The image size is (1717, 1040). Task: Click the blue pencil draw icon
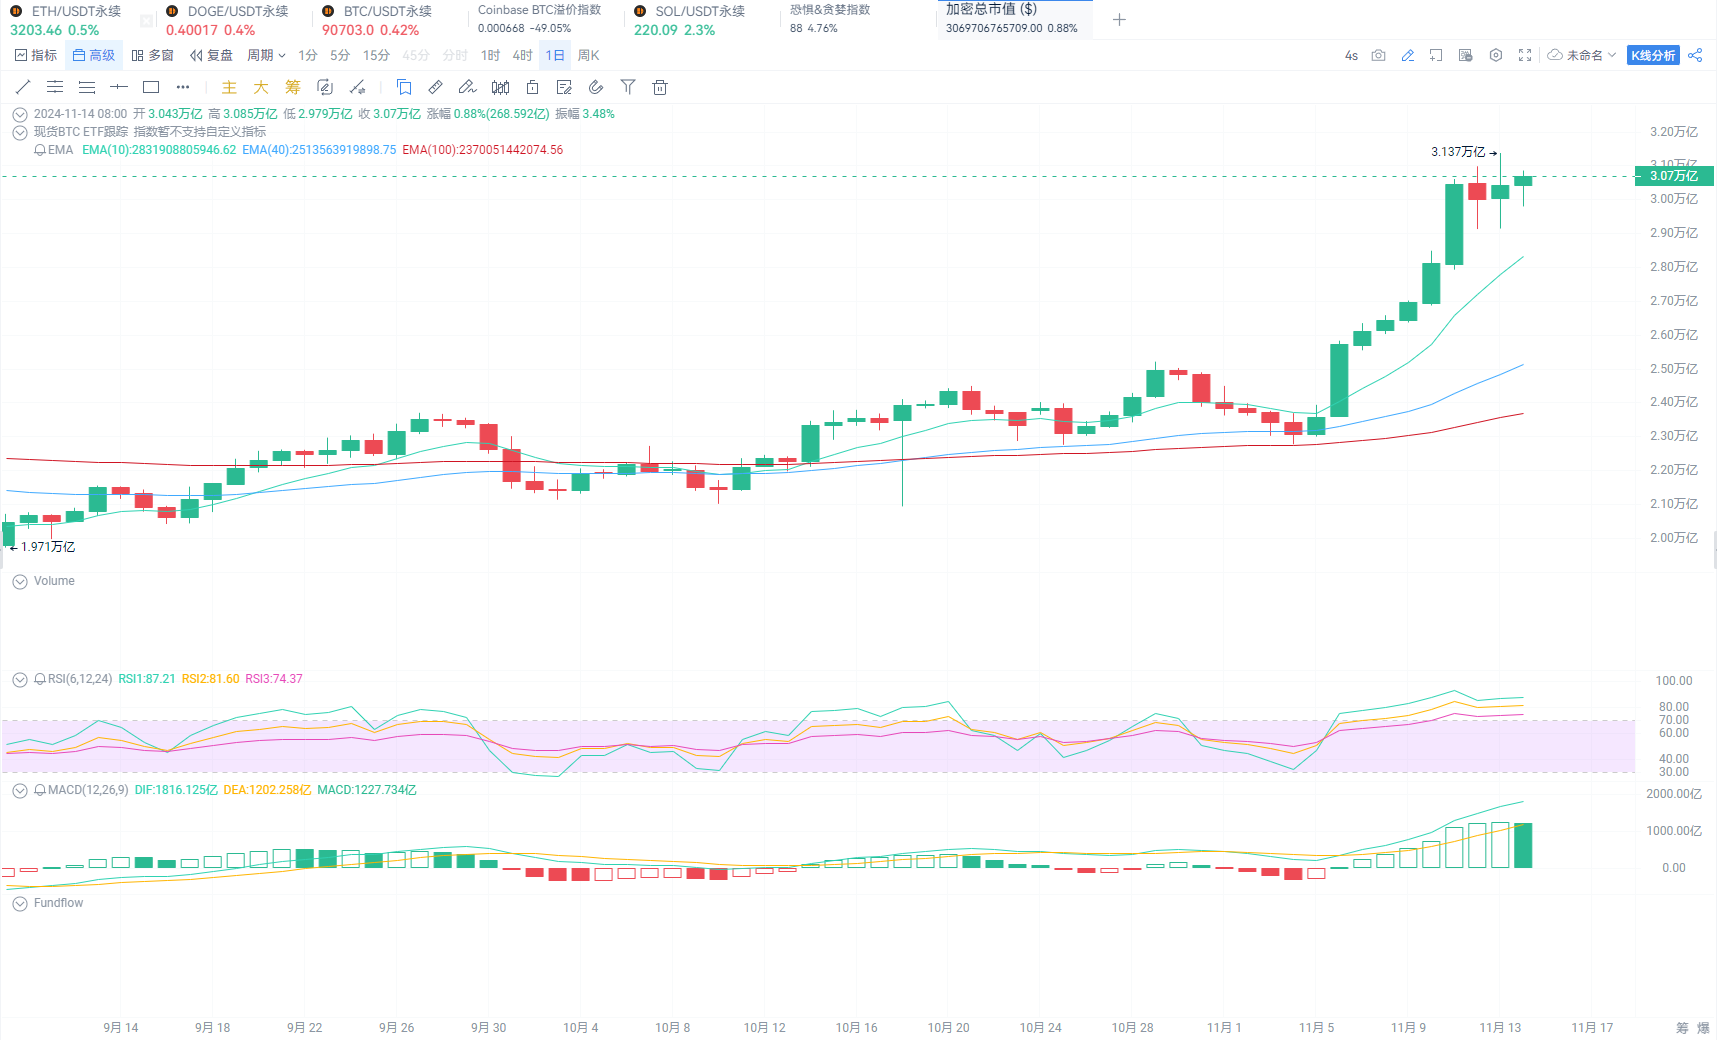point(1408,55)
